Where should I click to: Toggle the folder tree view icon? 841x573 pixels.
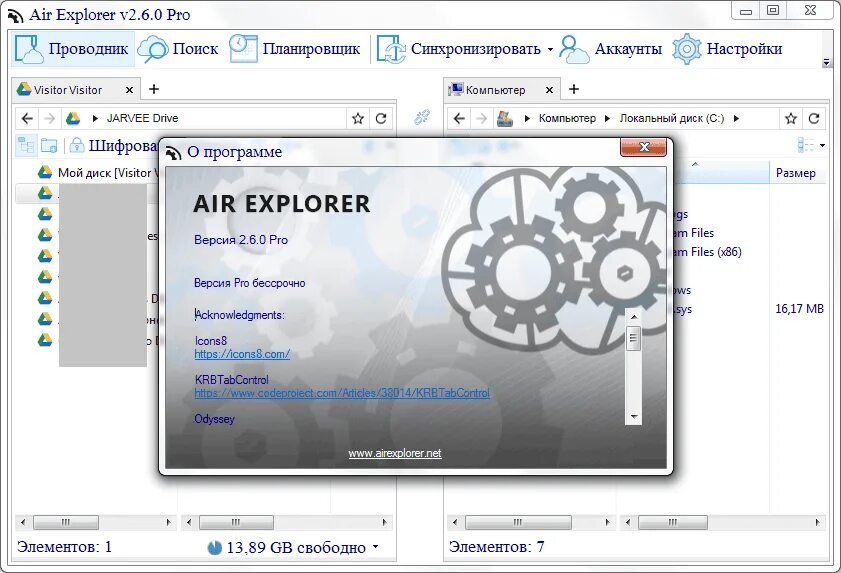click(26, 145)
